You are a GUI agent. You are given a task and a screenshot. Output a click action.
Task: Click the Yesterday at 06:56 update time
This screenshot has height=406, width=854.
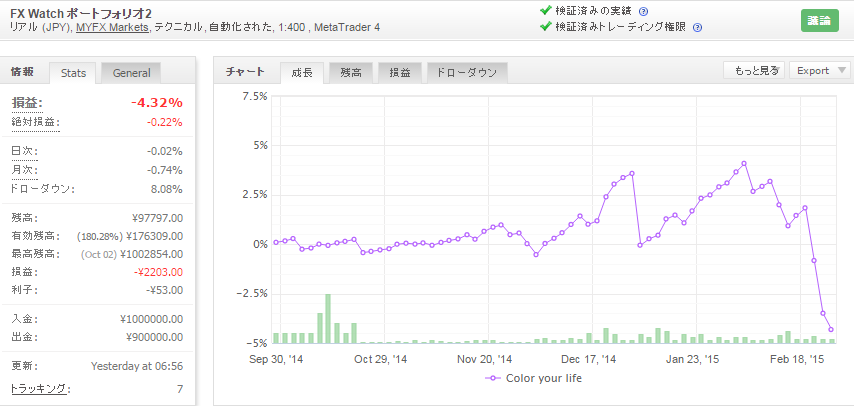(137, 366)
